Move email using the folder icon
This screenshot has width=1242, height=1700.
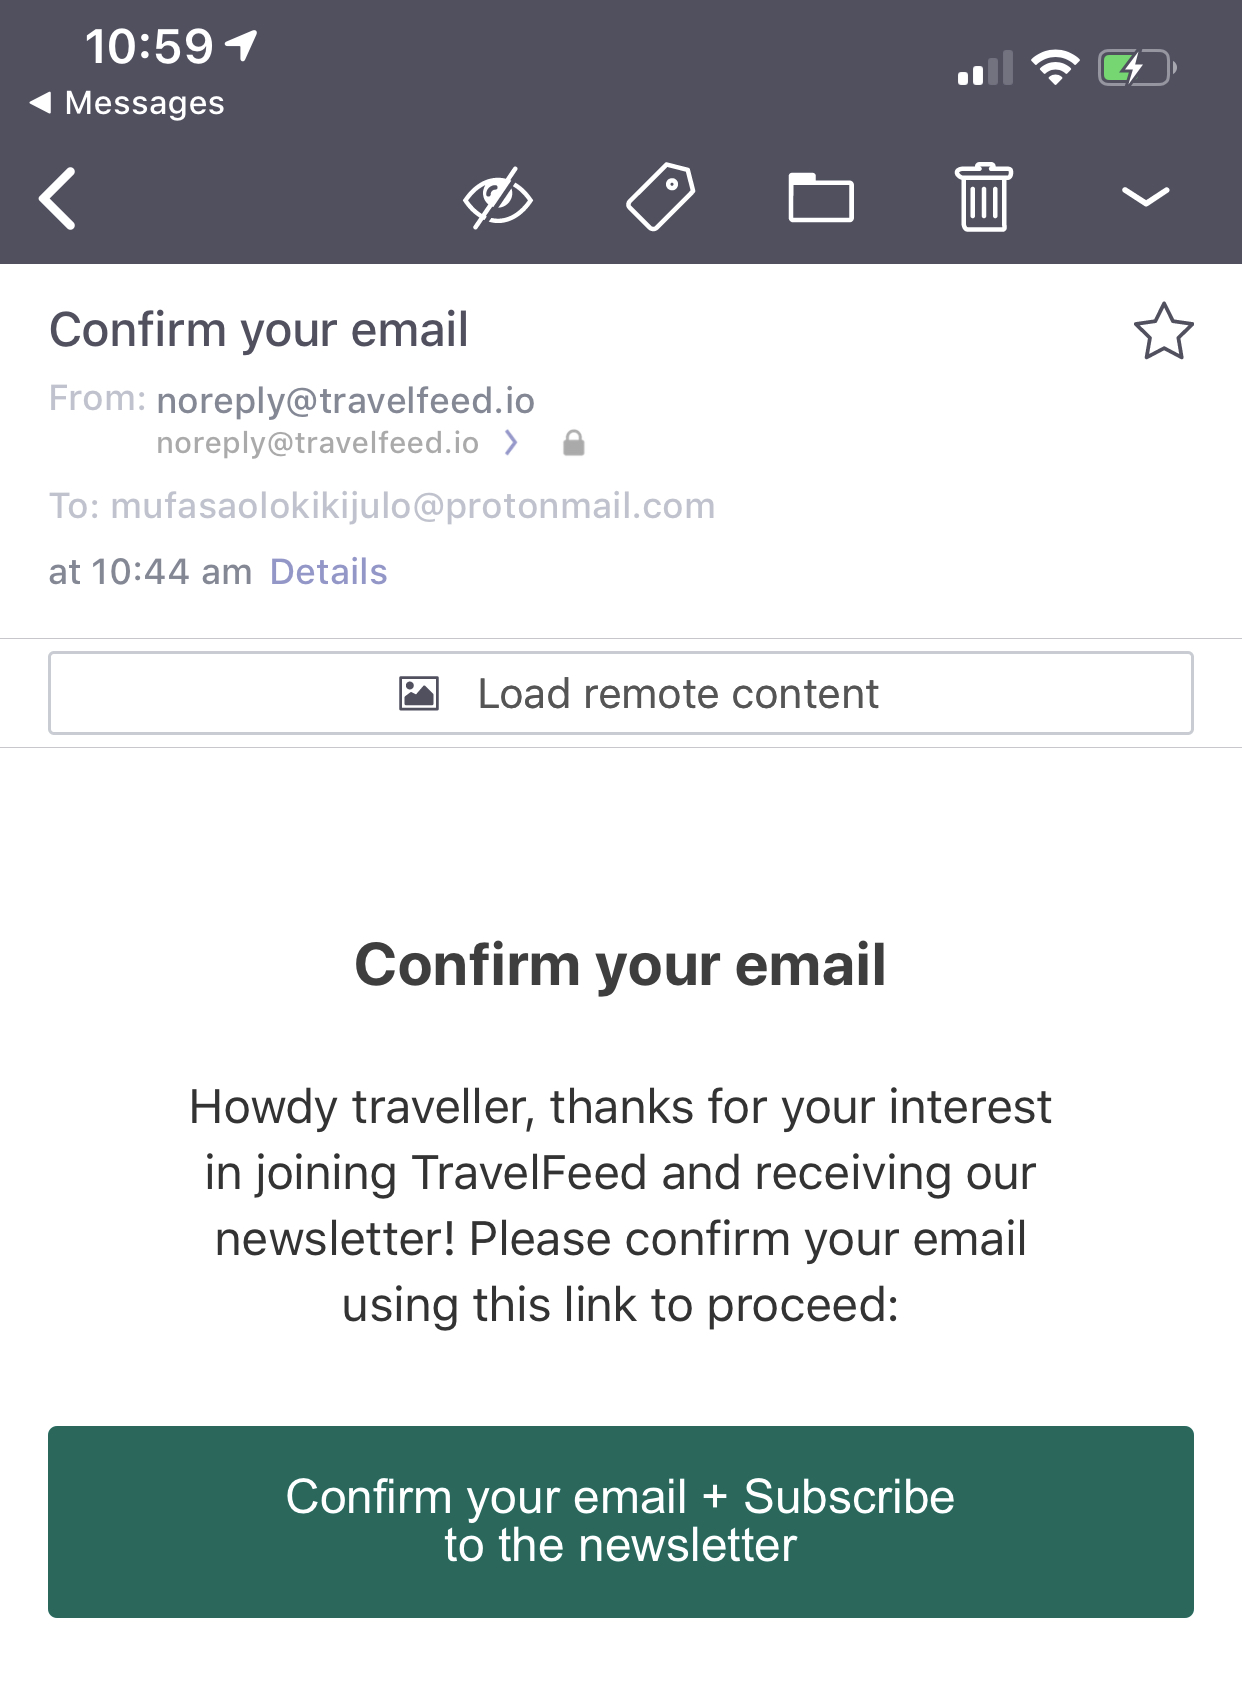(821, 197)
